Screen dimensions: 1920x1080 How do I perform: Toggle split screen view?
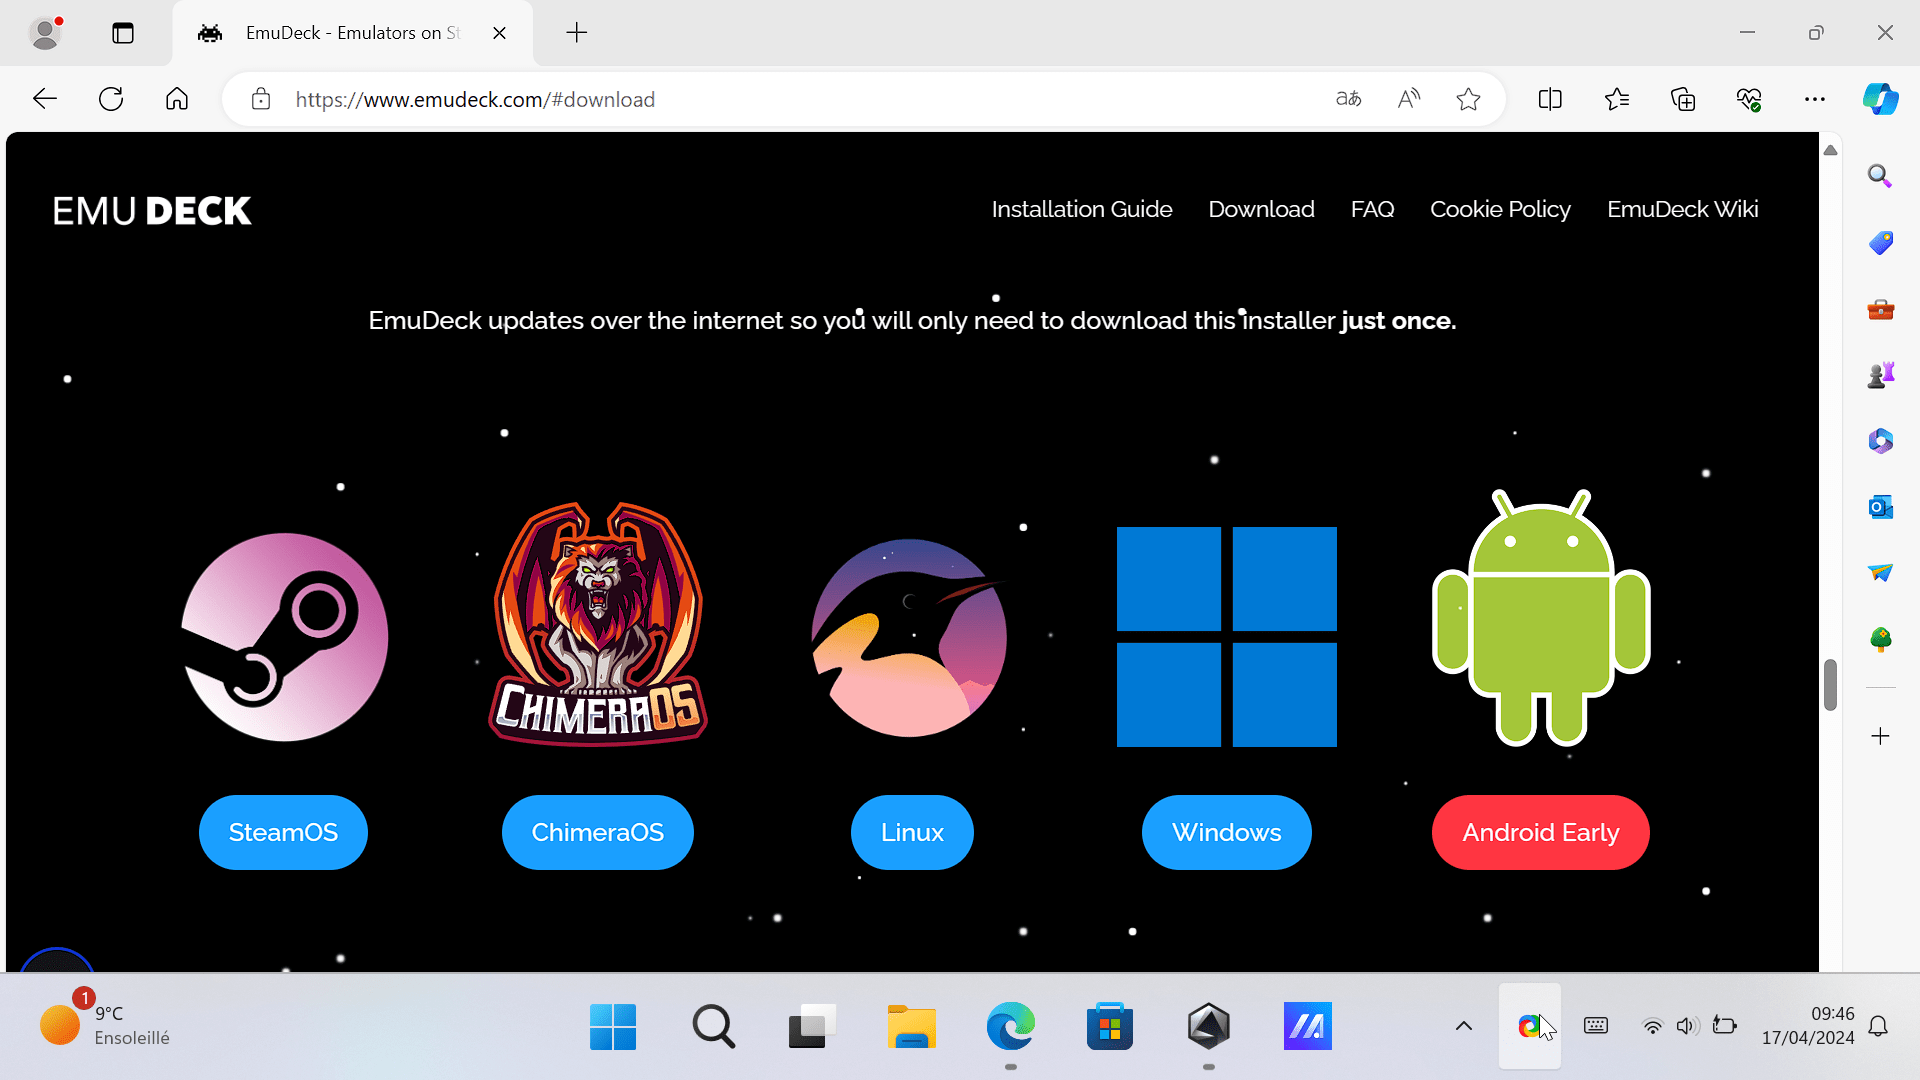click(1550, 99)
